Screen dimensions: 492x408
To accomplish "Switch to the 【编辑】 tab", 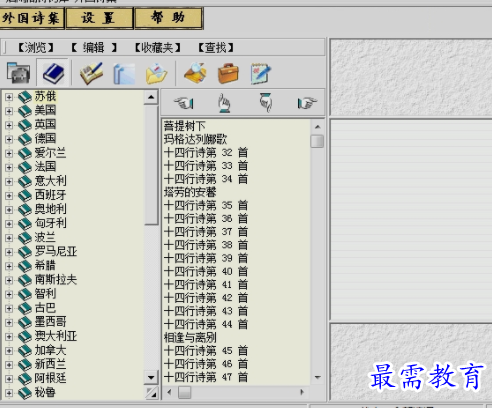I will pos(94,48).
